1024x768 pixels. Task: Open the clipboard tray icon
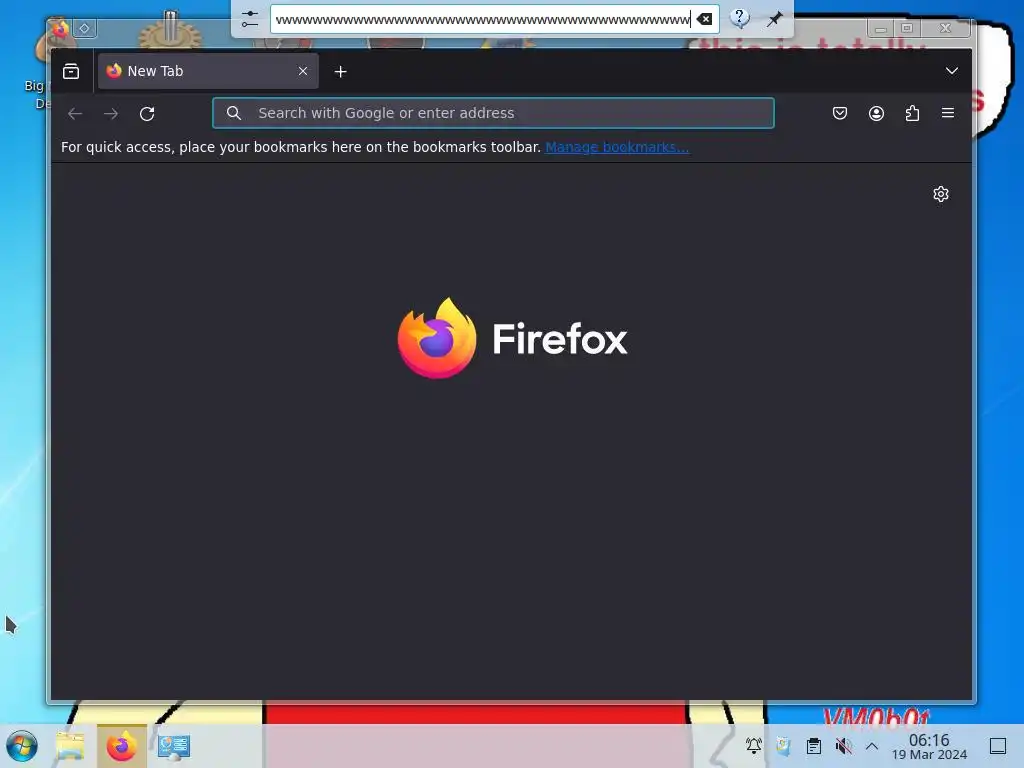coord(813,745)
